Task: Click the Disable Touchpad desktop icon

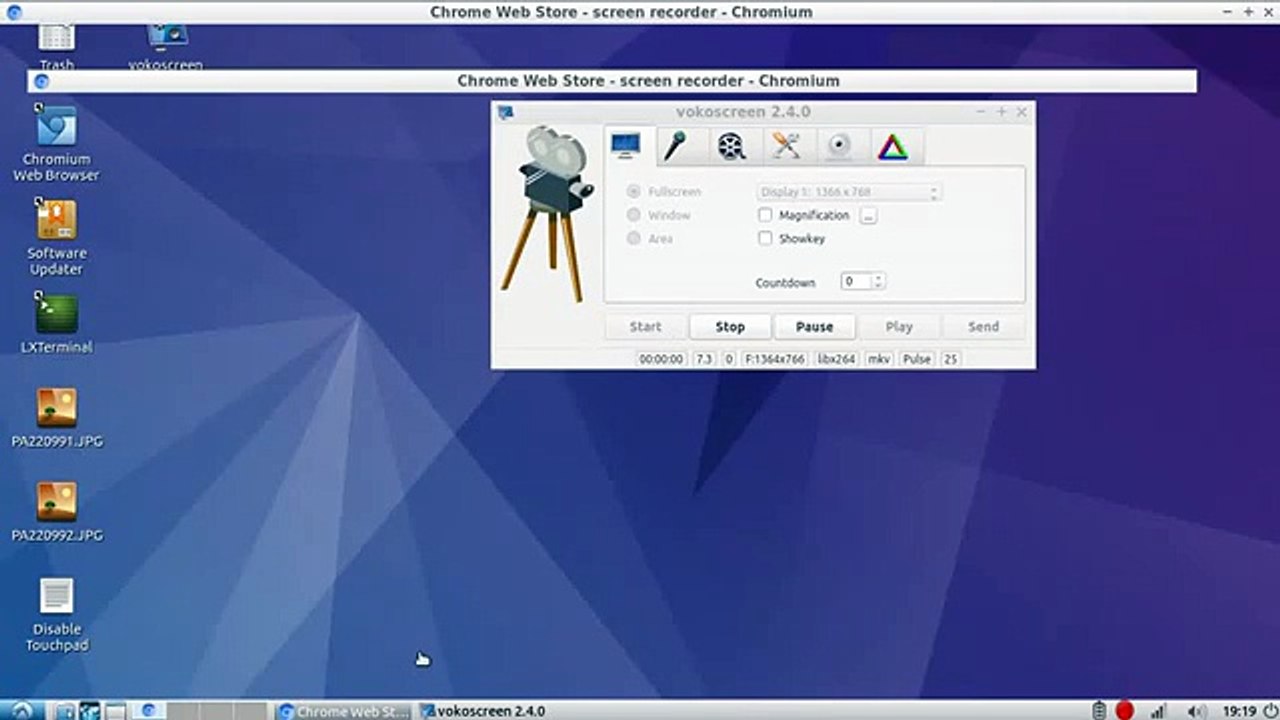Action: 57,615
